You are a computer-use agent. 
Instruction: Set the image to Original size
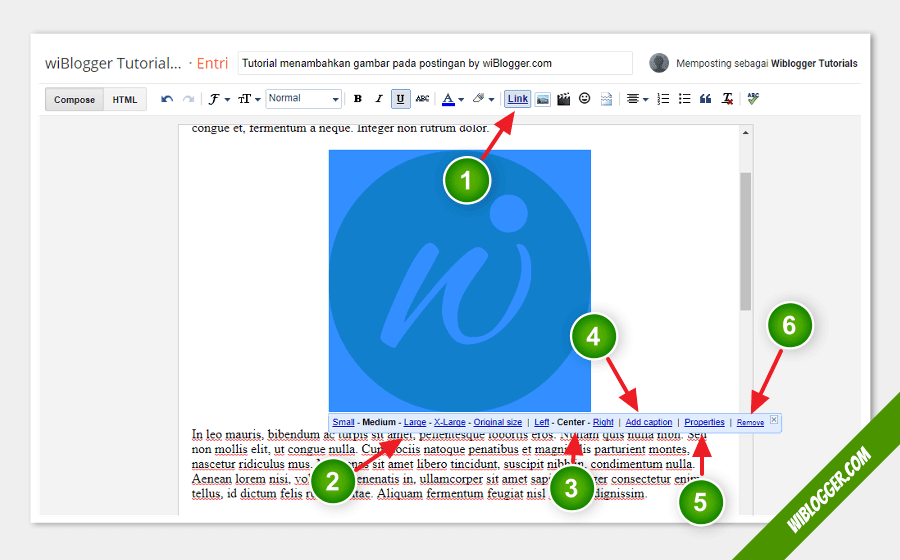point(498,422)
